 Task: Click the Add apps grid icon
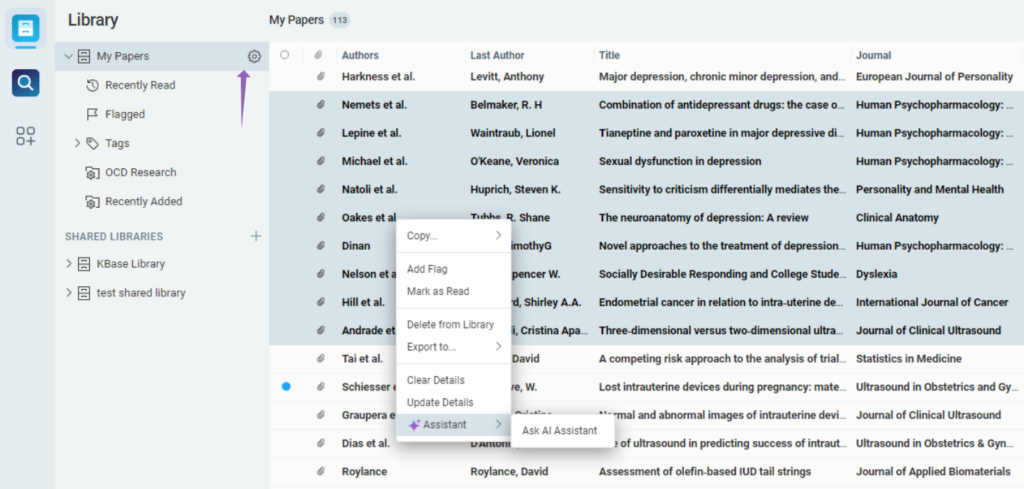(x=26, y=137)
